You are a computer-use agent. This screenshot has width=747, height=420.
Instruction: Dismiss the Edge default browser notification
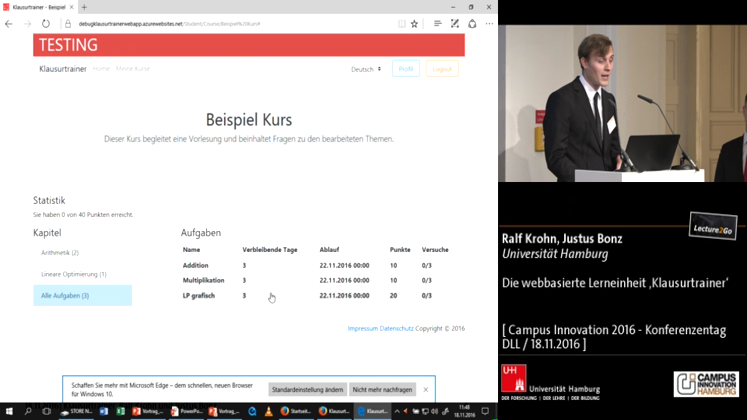[x=425, y=389]
